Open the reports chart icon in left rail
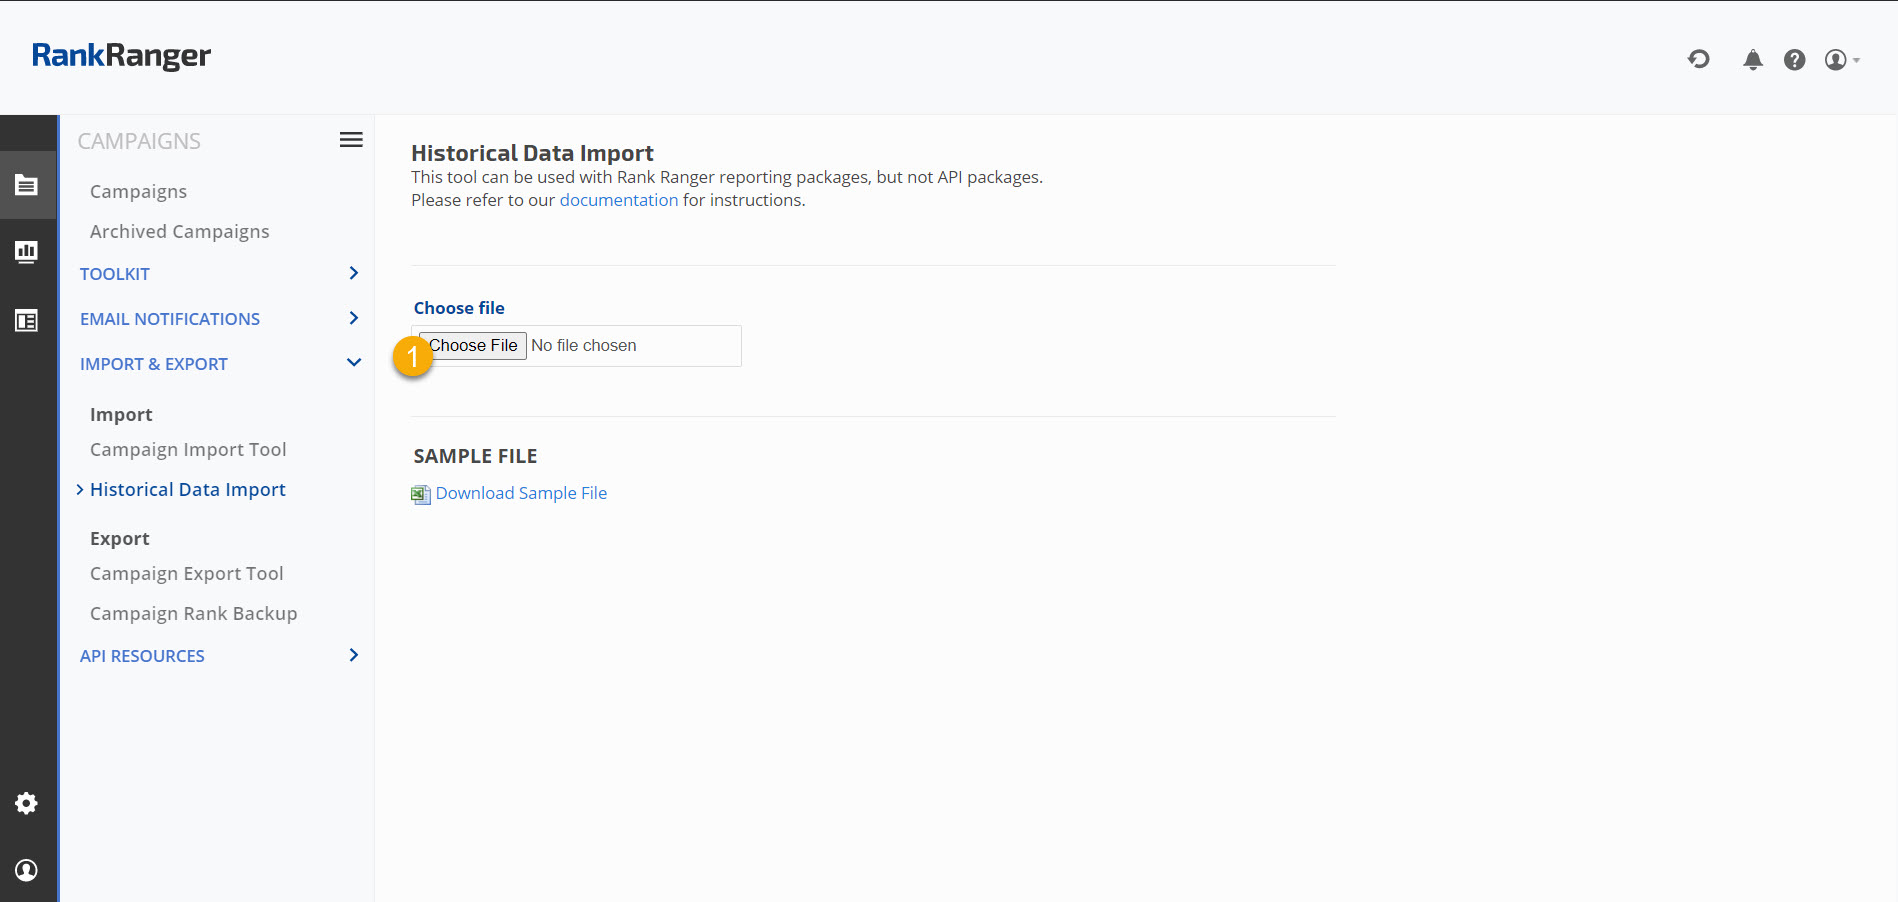This screenshot has width=1898, height=902. click(x=27, y=252)
